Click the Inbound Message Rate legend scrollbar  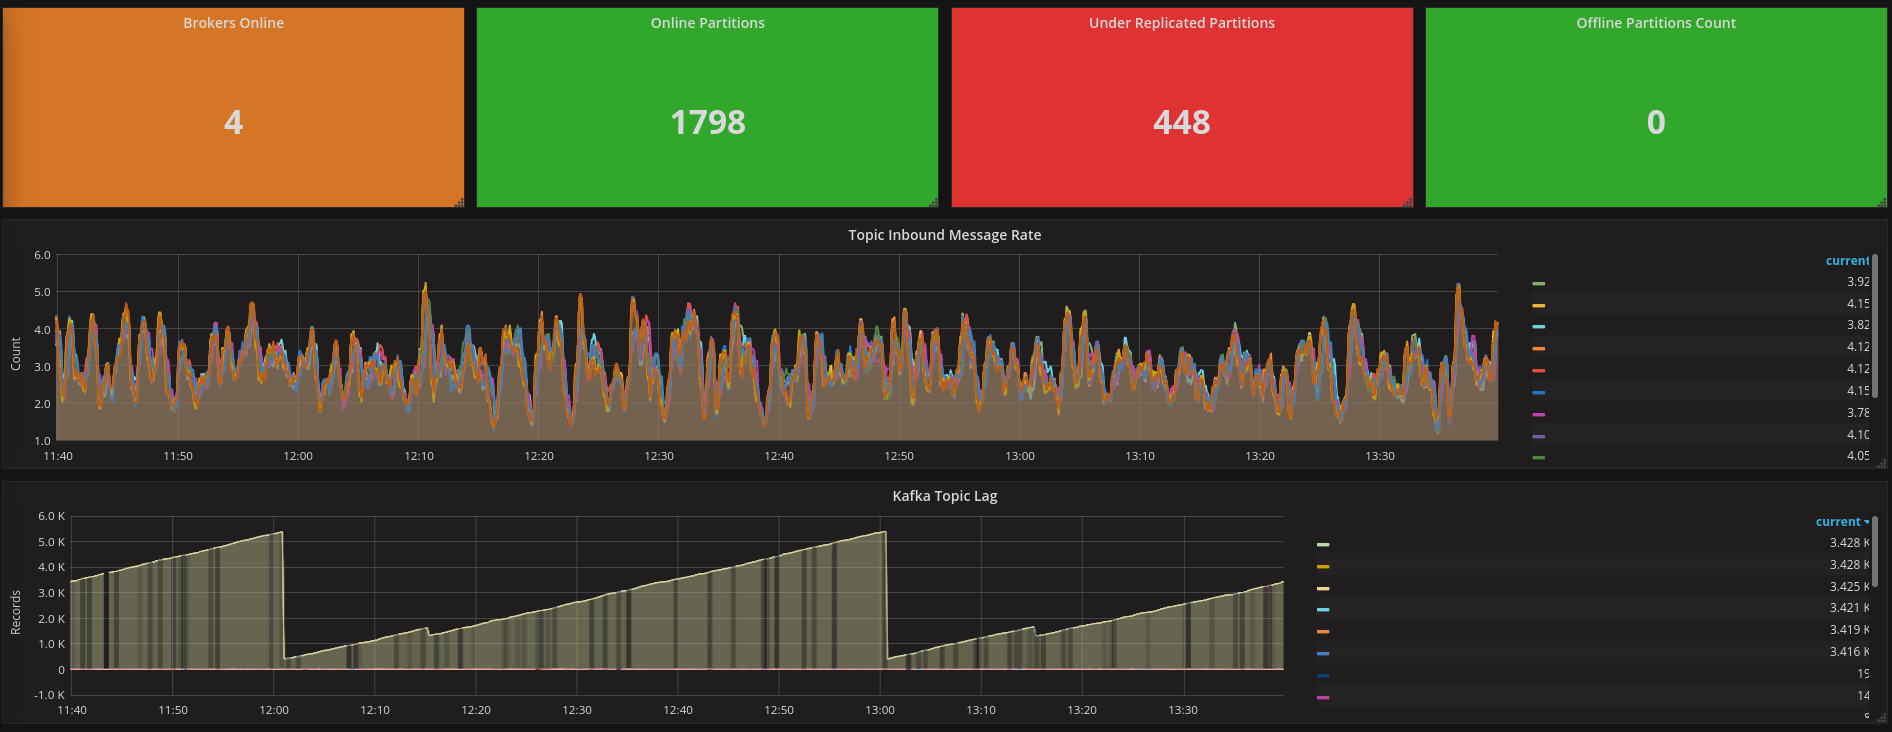coord(1875,325)
